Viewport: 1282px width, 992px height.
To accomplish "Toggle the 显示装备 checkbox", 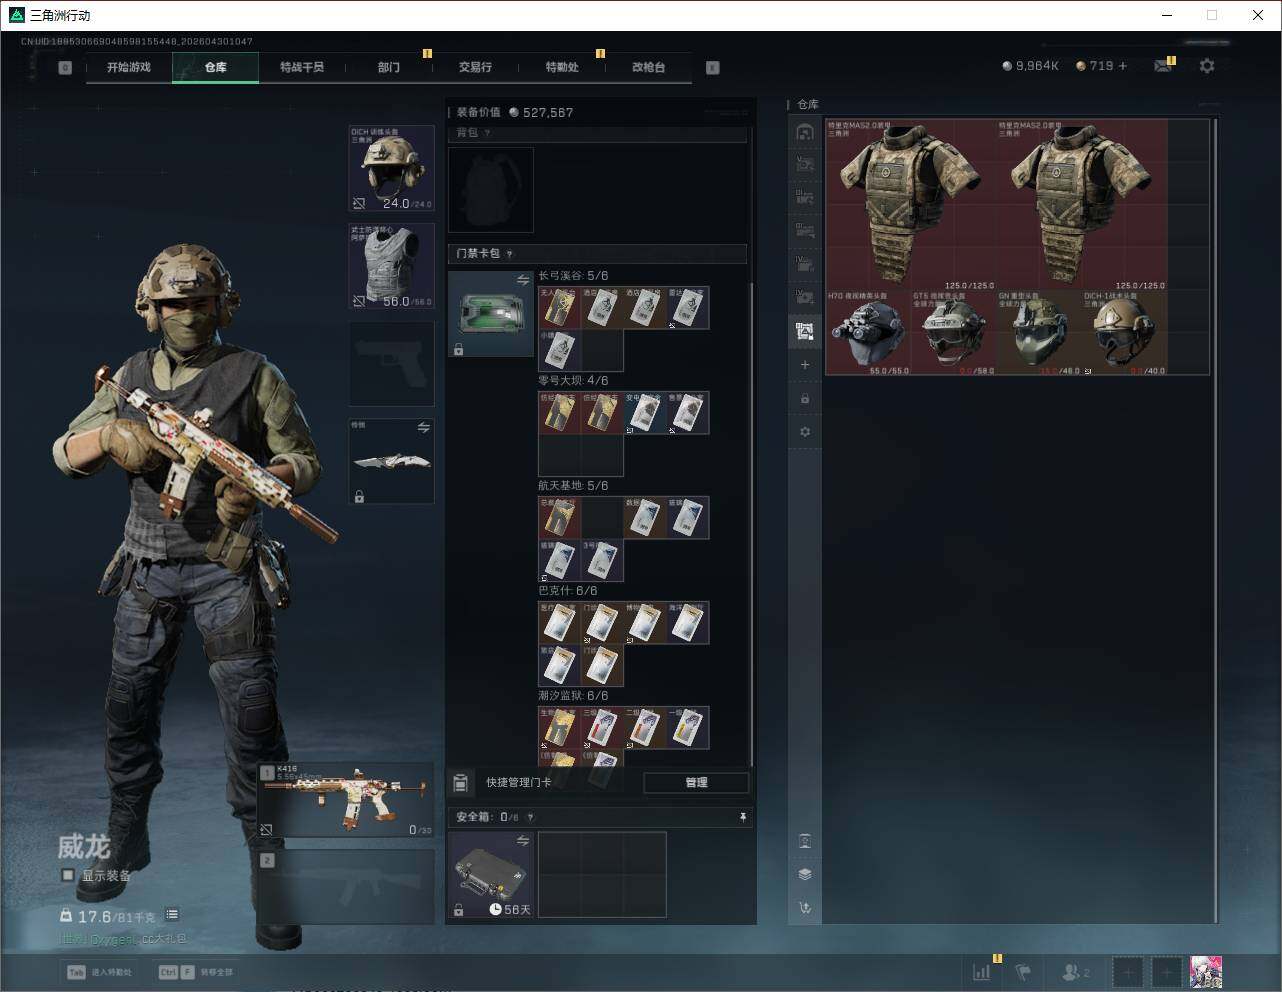I will [68, 875].
